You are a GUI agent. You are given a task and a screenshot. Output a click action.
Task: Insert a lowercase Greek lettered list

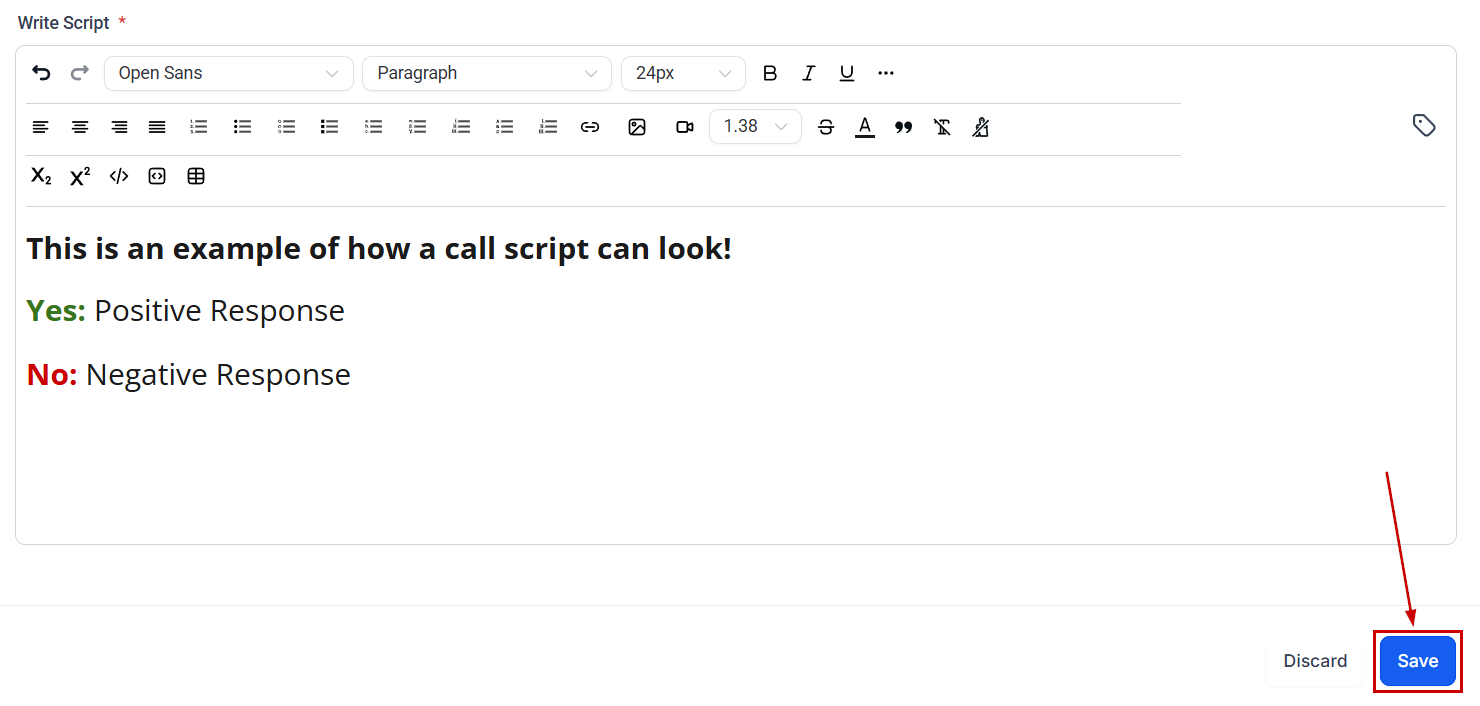(418, 127)
